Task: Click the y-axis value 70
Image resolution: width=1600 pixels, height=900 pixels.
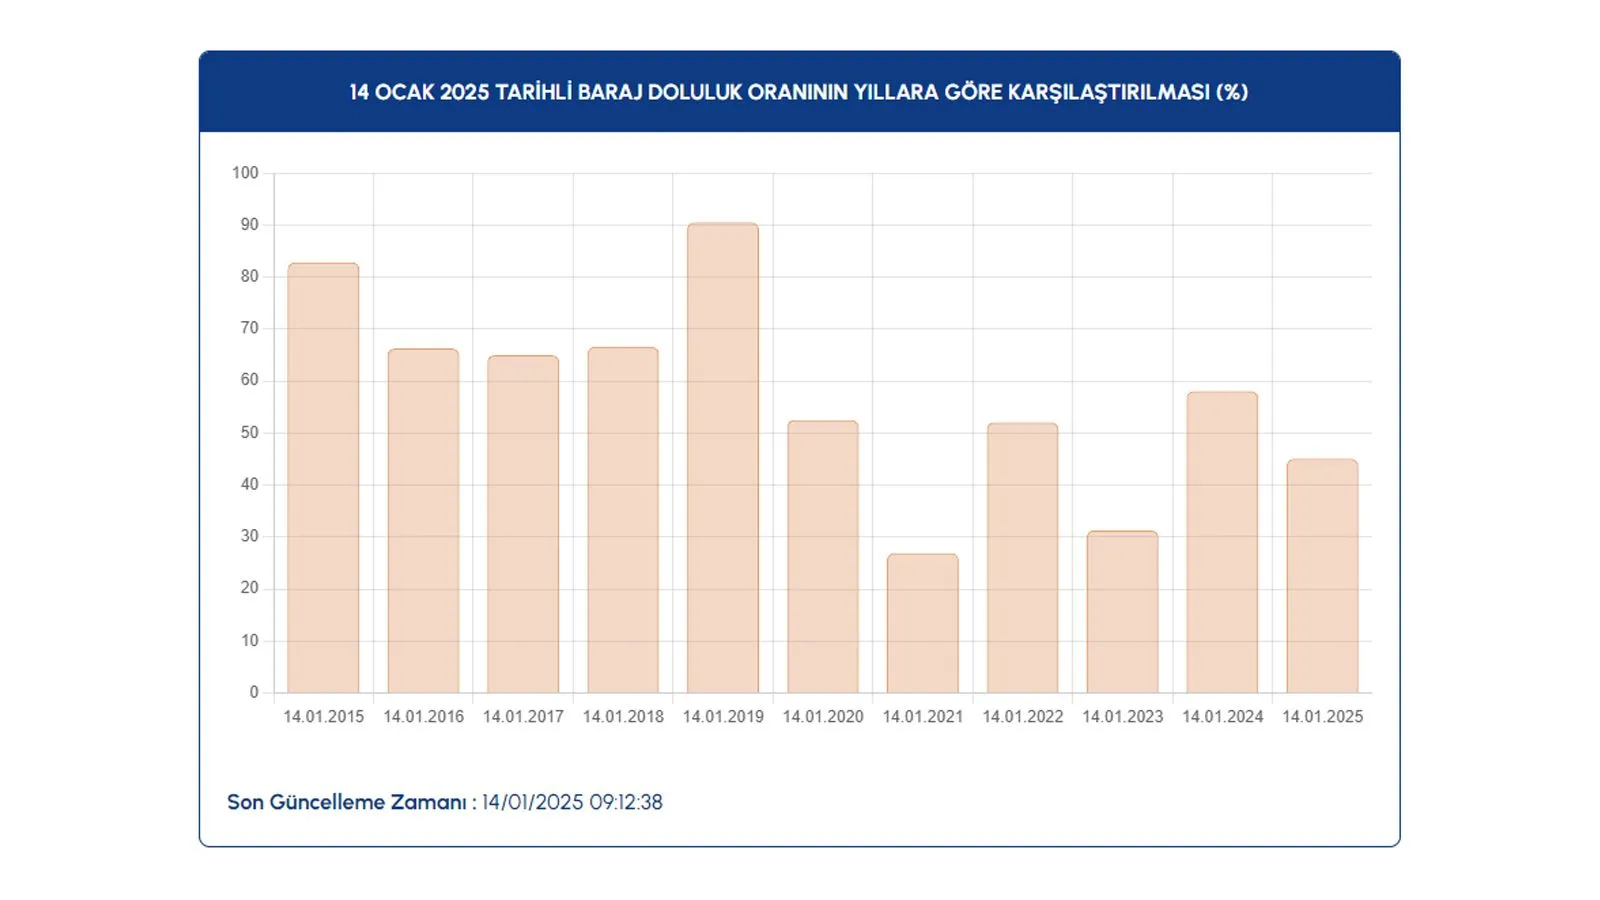Action: (x=249, y=328)
